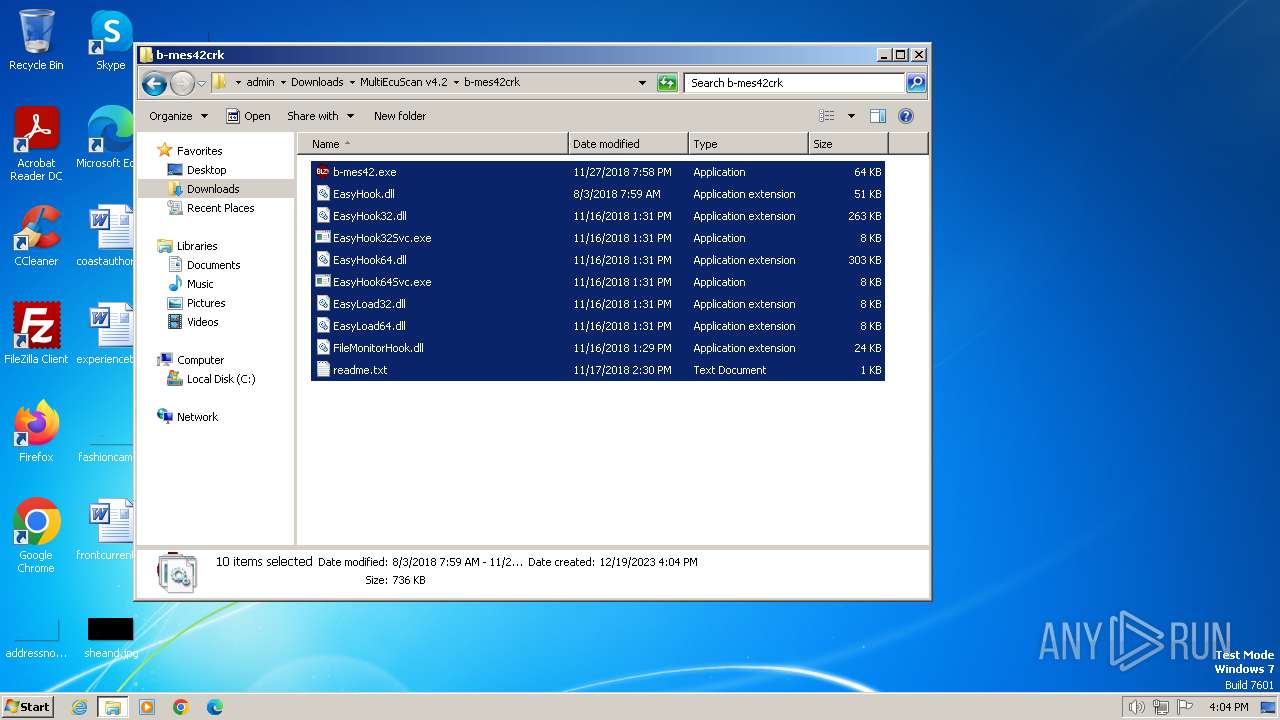Click the New folder button

pos(400,116)
